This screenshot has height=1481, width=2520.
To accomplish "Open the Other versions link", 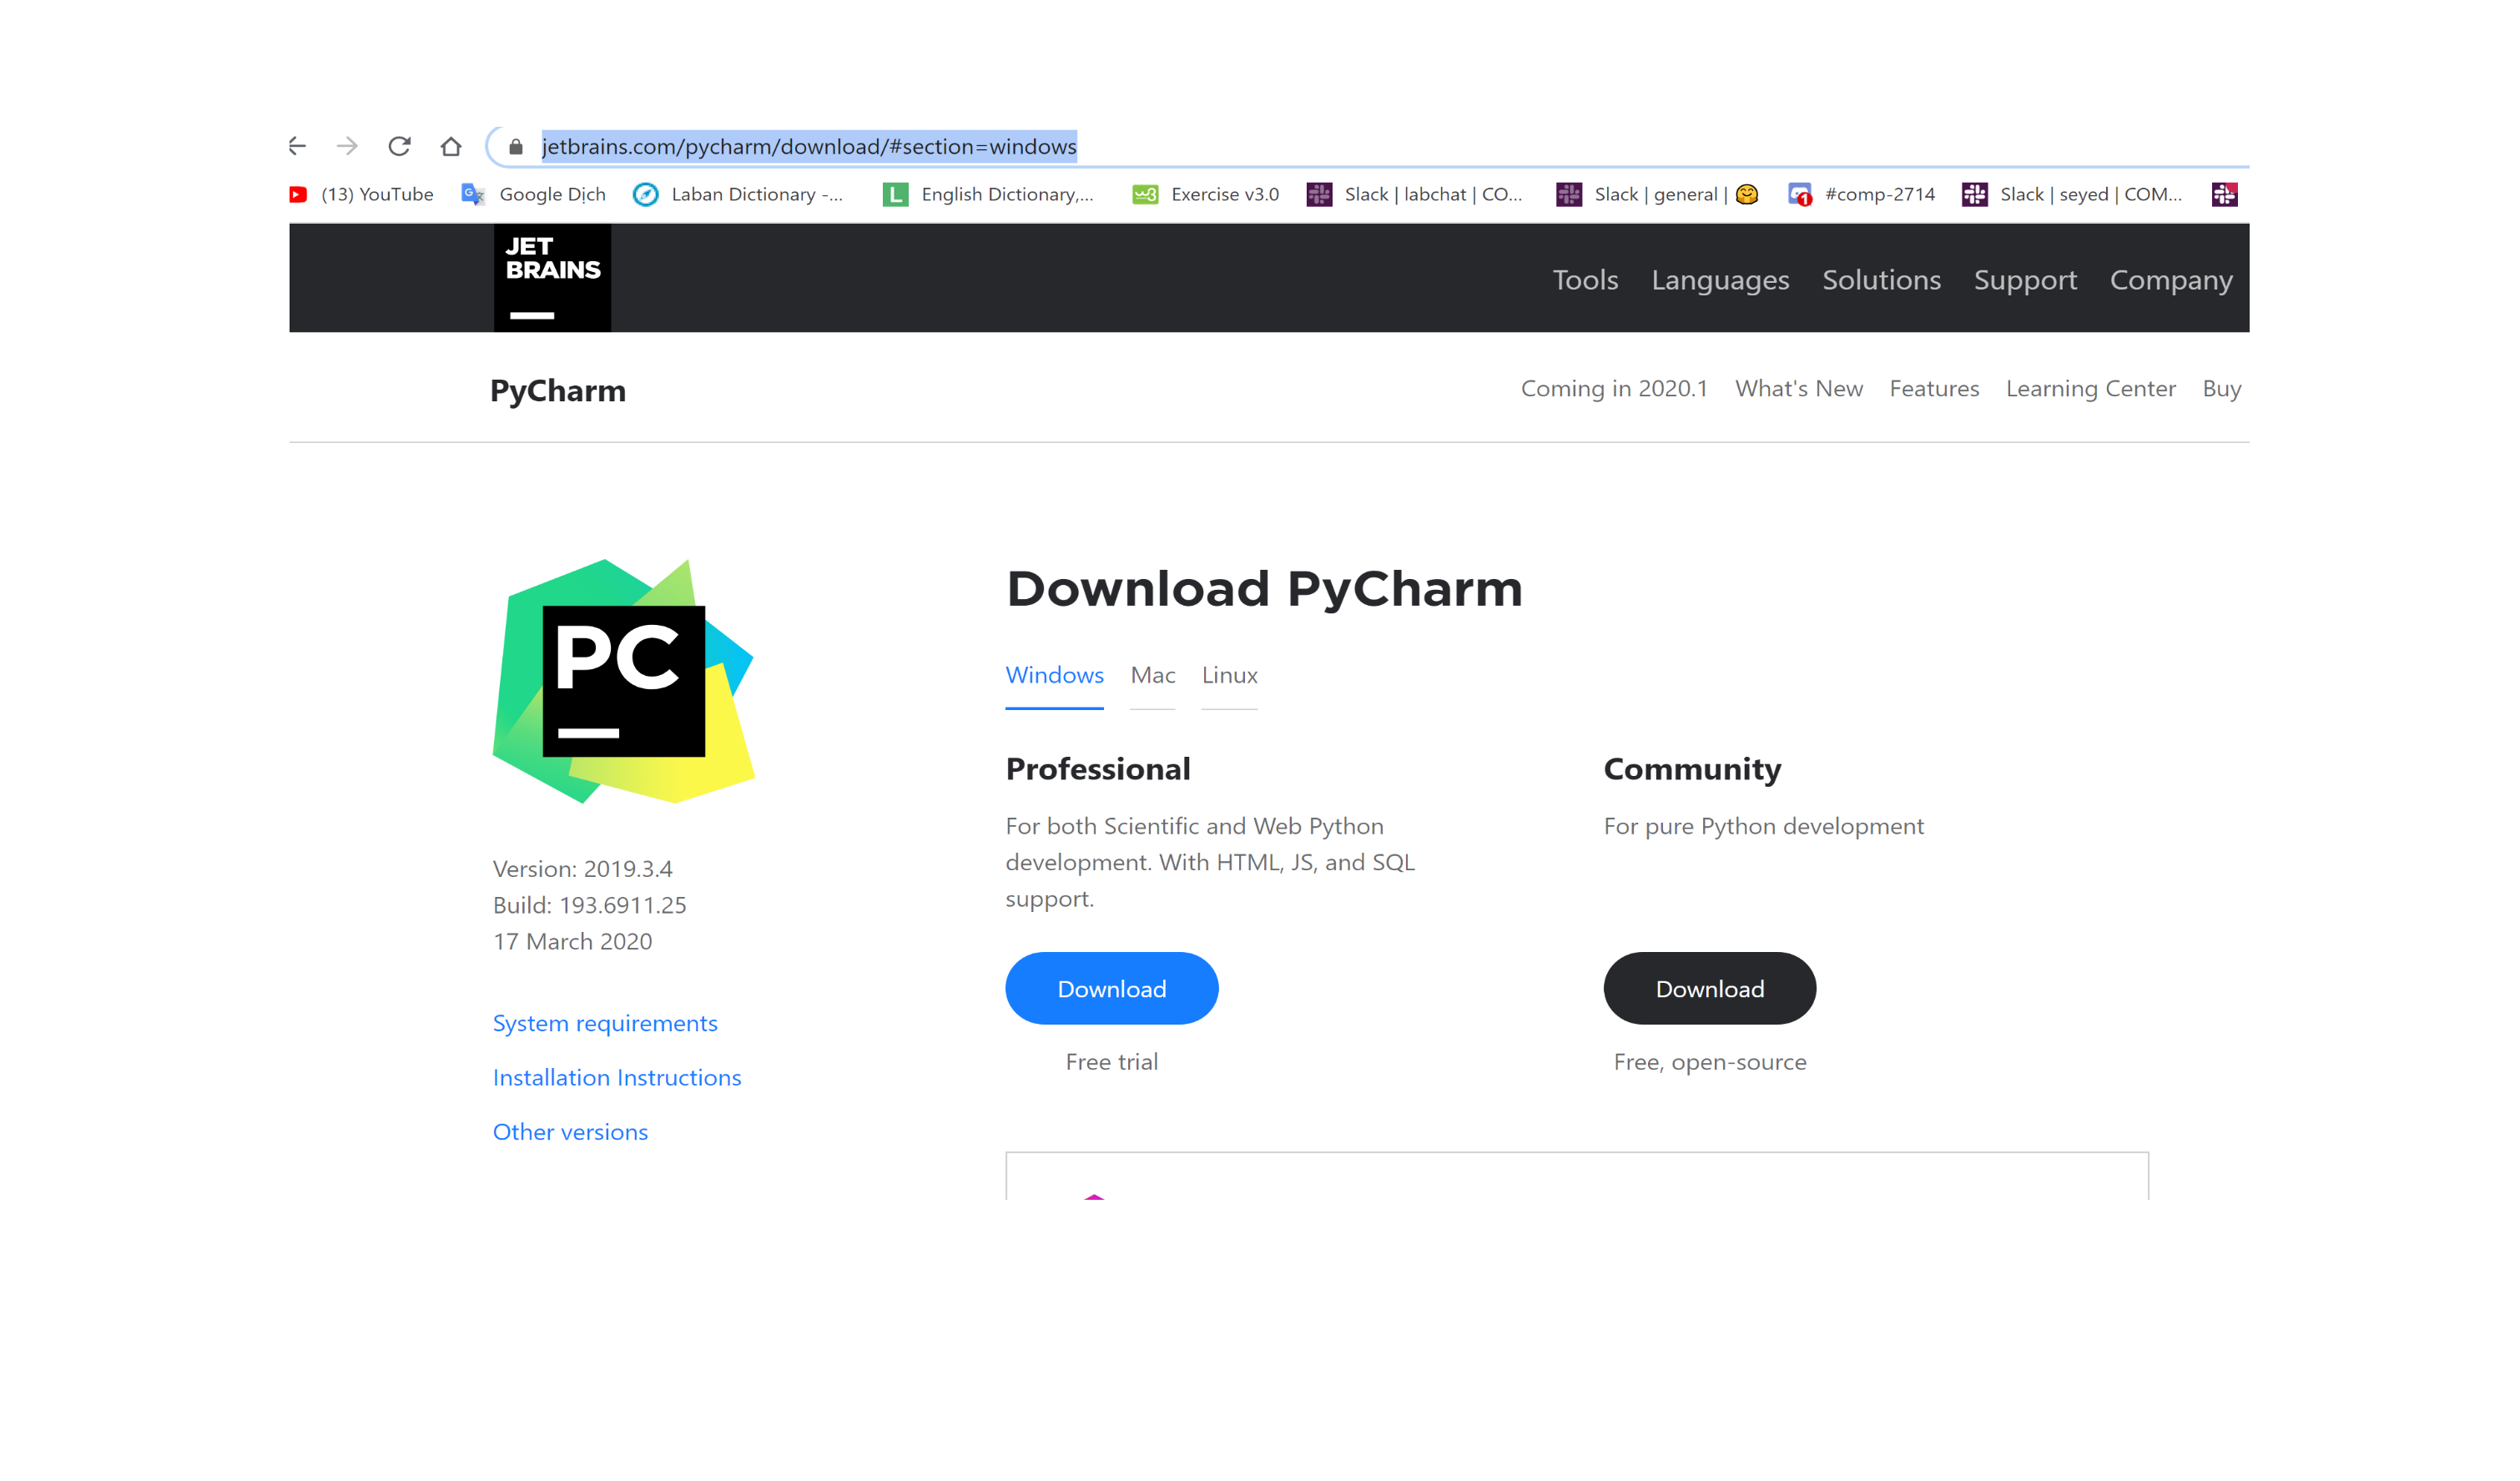I will [570, 1132].
